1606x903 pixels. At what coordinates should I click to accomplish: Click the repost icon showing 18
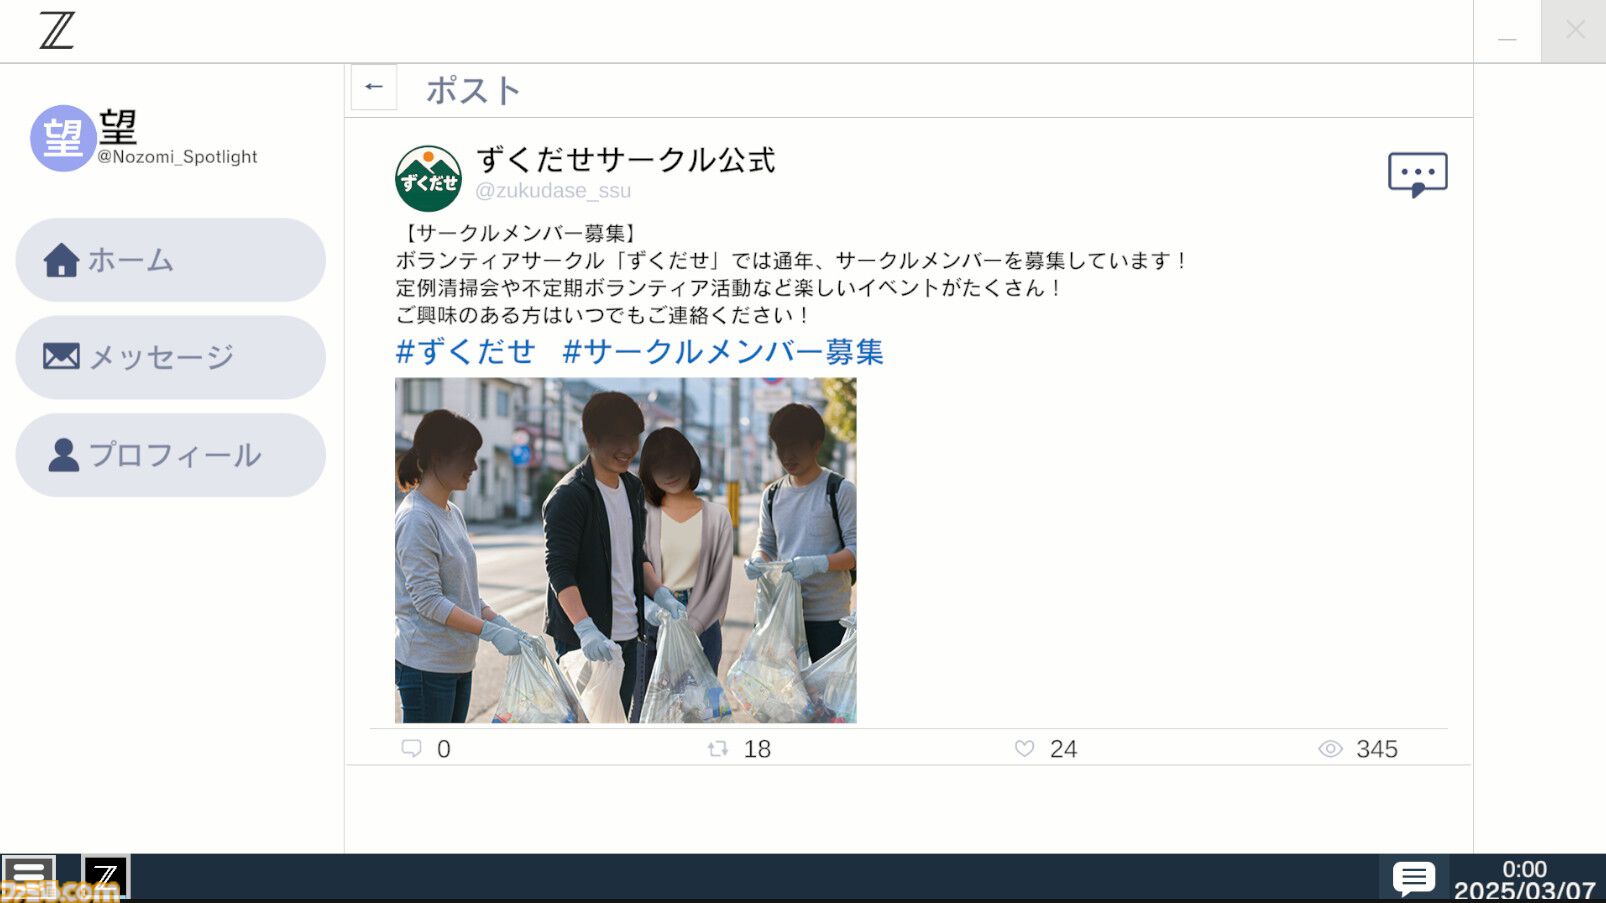[x=717, y=748]
